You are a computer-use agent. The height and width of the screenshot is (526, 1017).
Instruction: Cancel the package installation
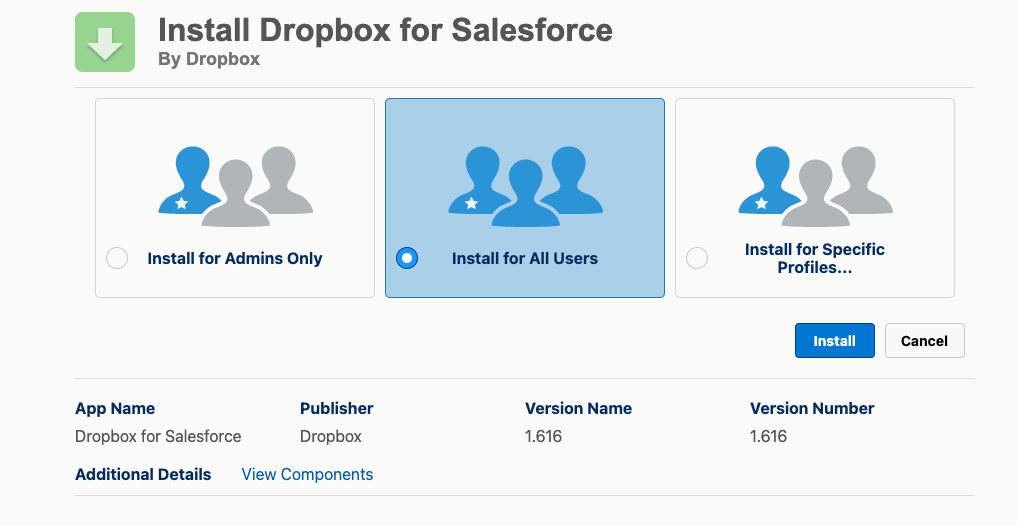(924, 341)
